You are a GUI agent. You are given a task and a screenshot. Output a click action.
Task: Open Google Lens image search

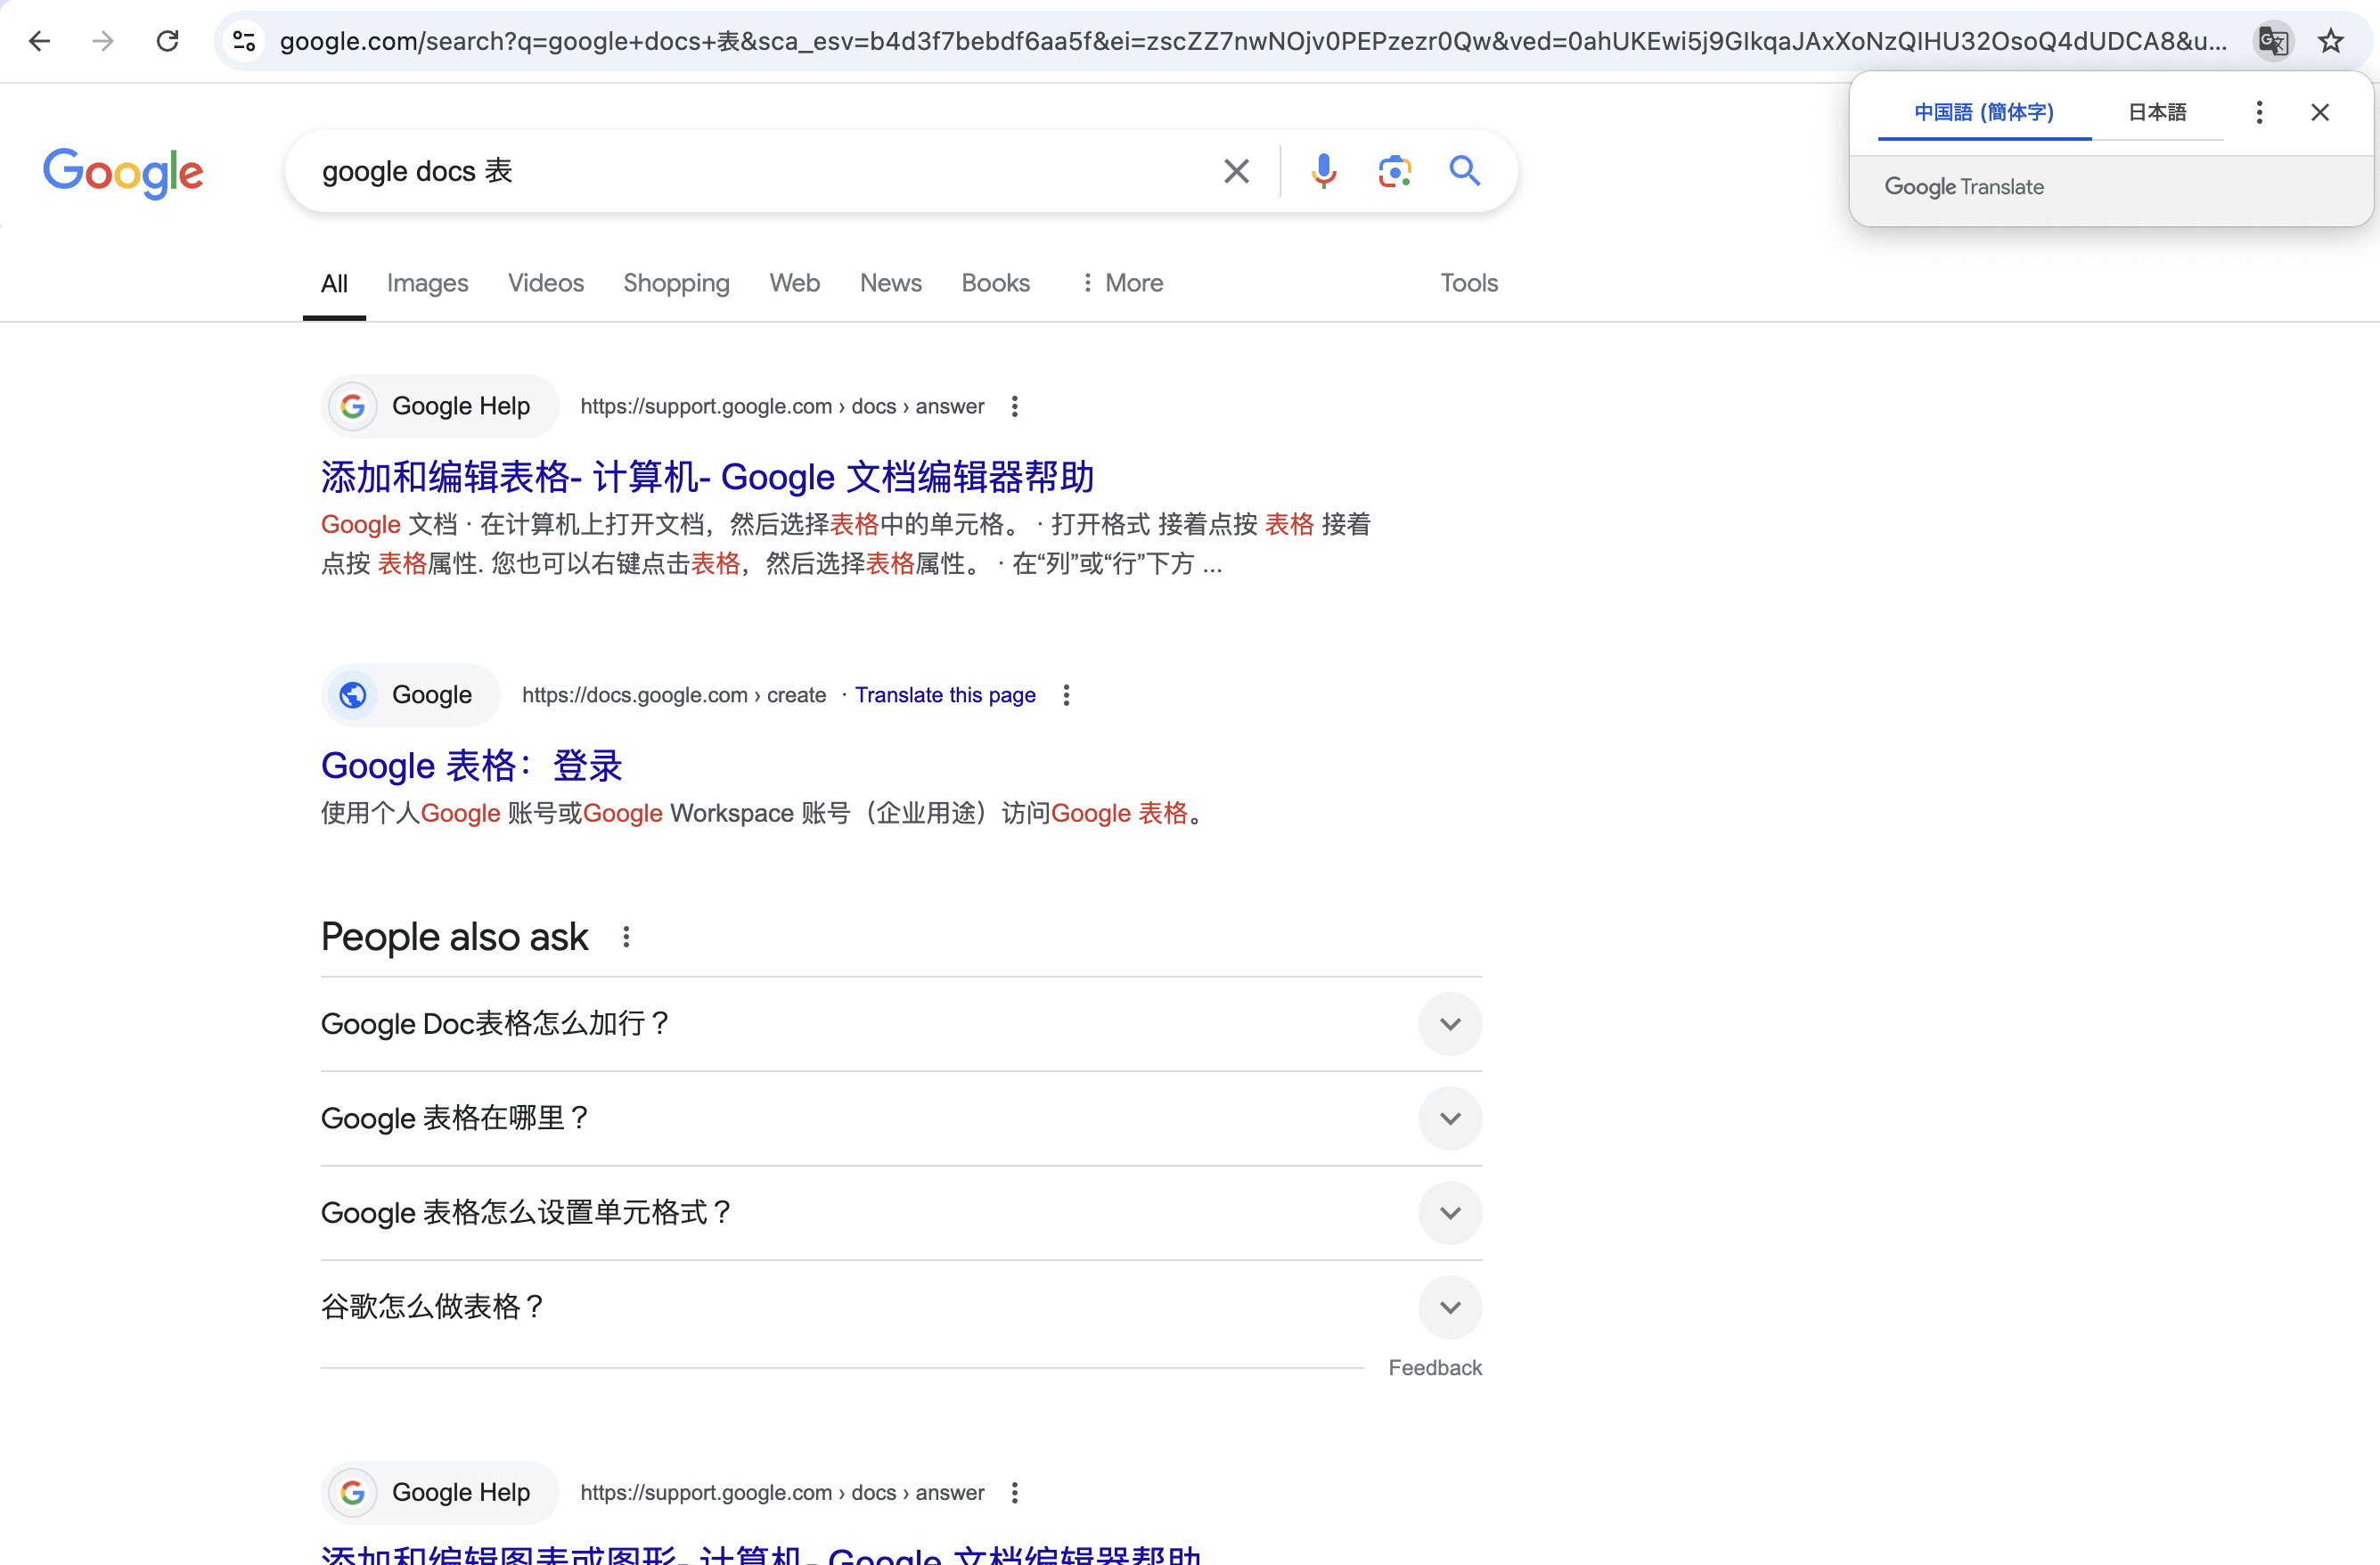pos(1394,171)
